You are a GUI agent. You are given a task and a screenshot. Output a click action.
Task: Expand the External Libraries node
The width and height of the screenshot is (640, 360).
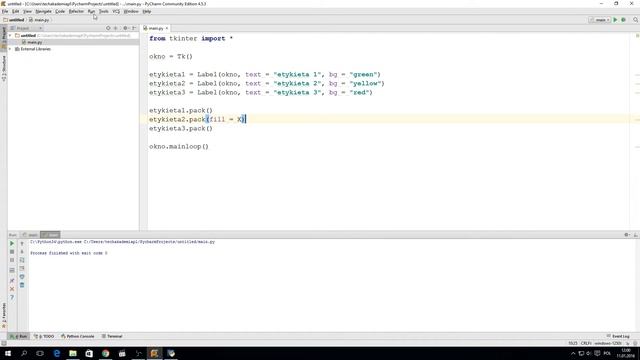[10, 49]
